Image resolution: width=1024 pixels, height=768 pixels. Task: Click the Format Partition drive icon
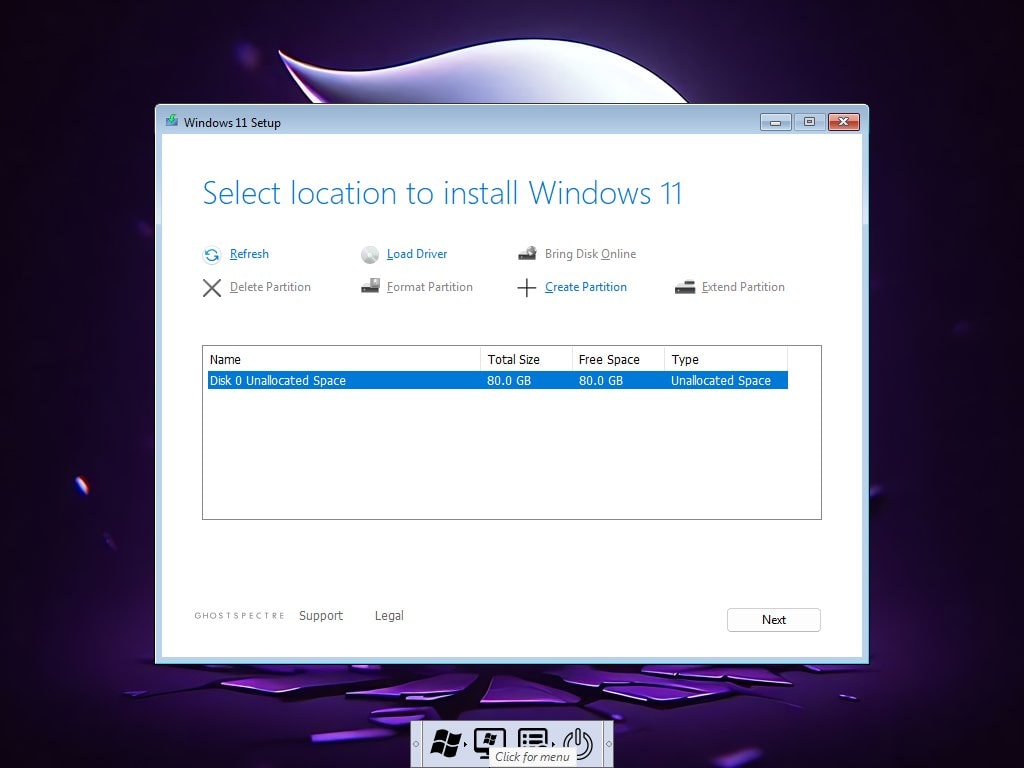tap(370, 286)
